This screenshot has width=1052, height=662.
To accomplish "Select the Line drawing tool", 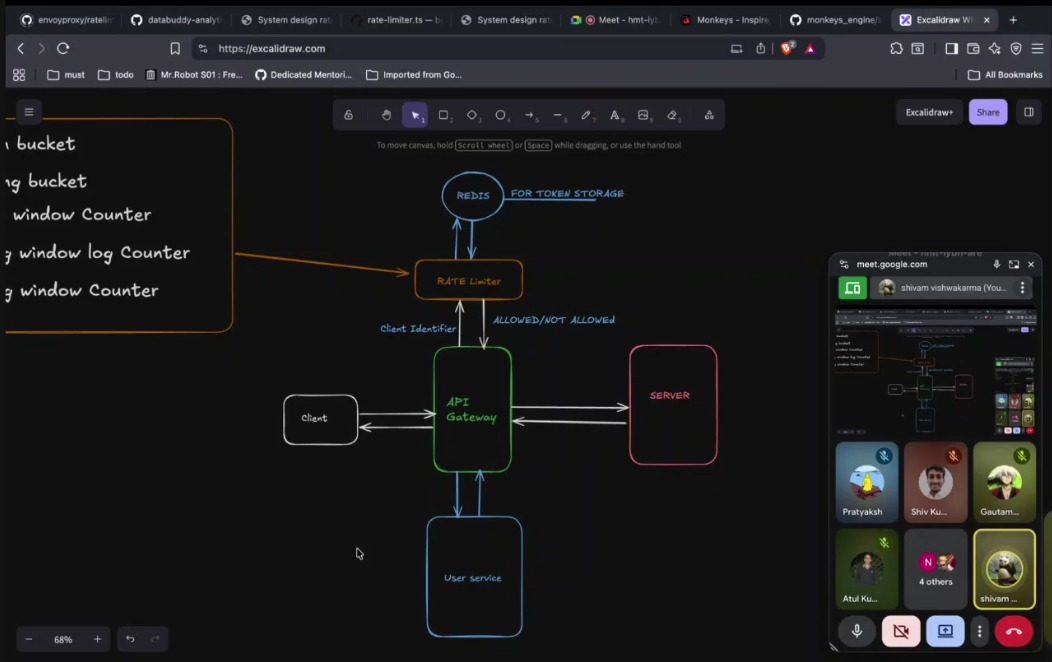I will [558, 115].
